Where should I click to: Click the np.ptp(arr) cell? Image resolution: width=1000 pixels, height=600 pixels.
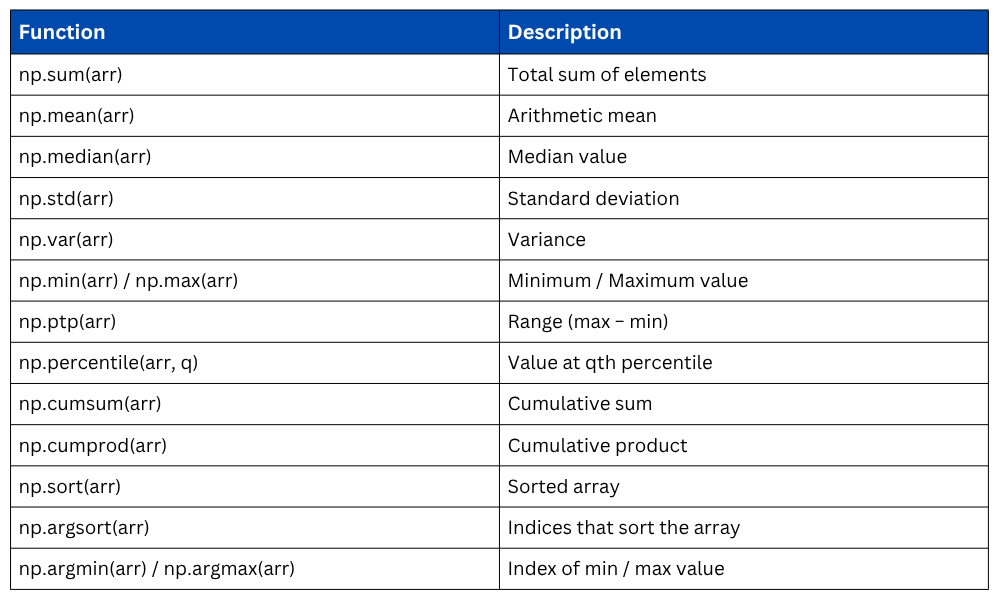pyautogui.click(x=68, y=322)
